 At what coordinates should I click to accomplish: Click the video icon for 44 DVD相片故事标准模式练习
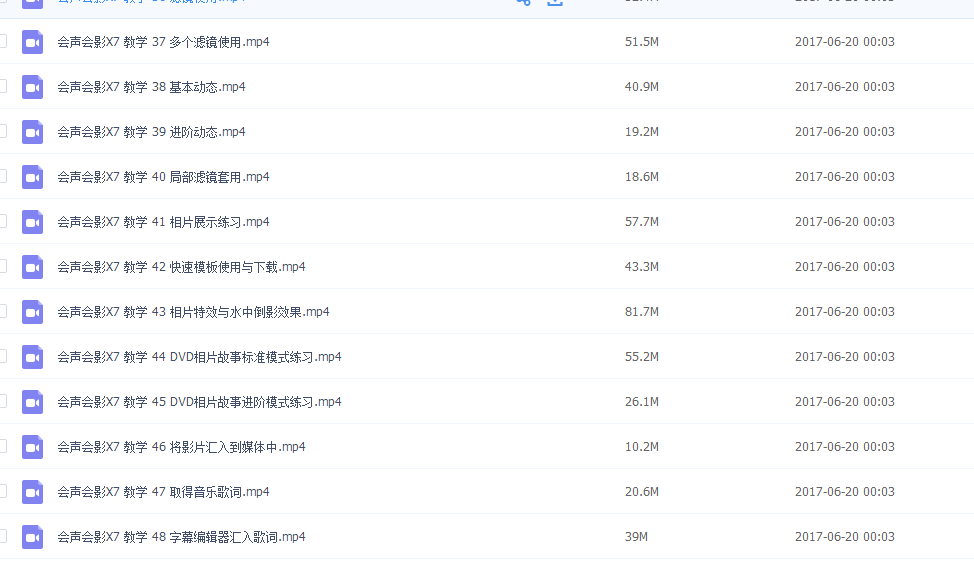click(32, 357)
